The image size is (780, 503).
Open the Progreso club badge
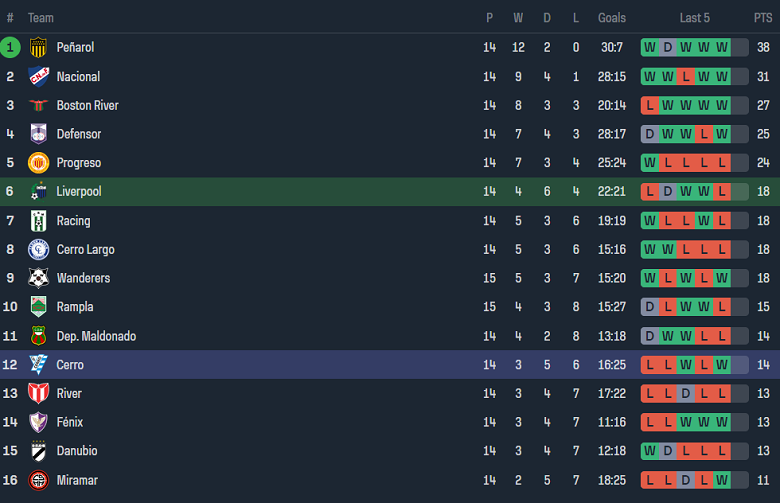point(39,163)
